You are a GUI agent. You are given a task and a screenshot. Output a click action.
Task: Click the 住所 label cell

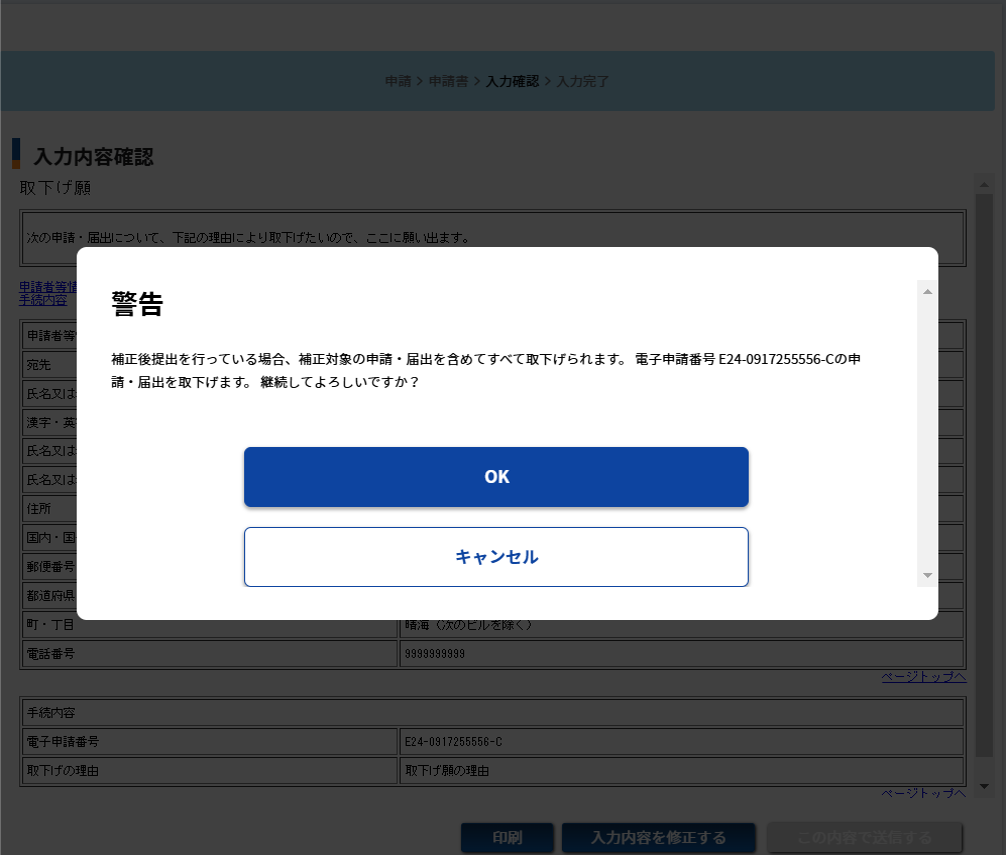[x=50, y=509]
